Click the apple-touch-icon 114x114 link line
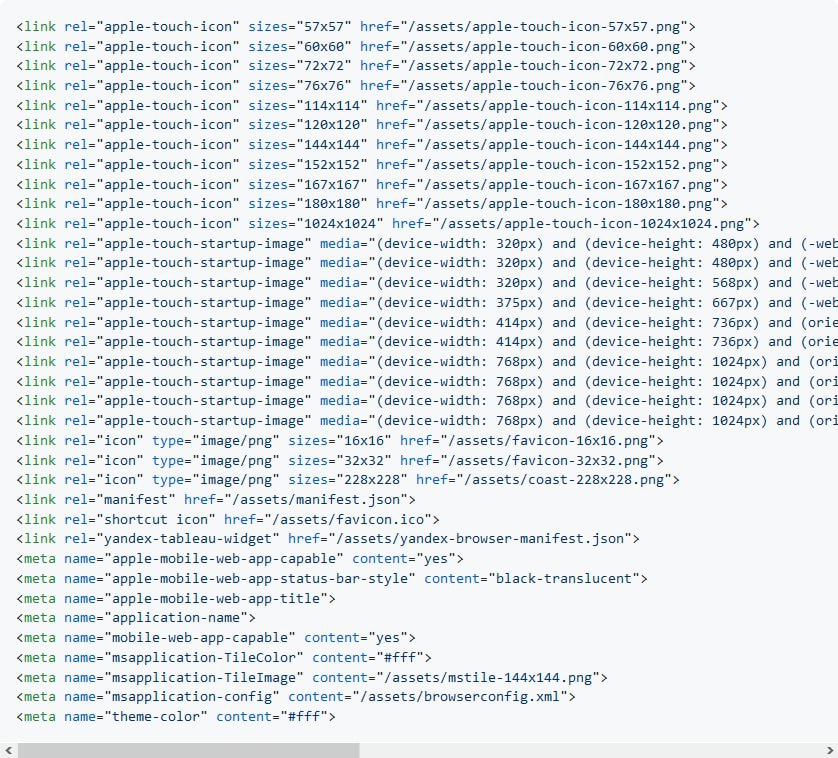This screenshot has height=758, width=838. pos(372,105)
